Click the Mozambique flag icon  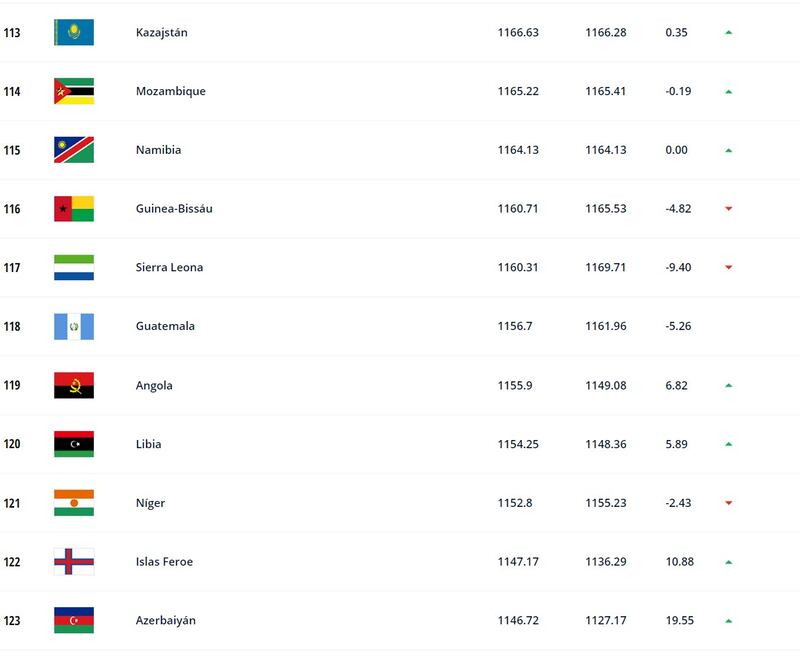(74, 91)
